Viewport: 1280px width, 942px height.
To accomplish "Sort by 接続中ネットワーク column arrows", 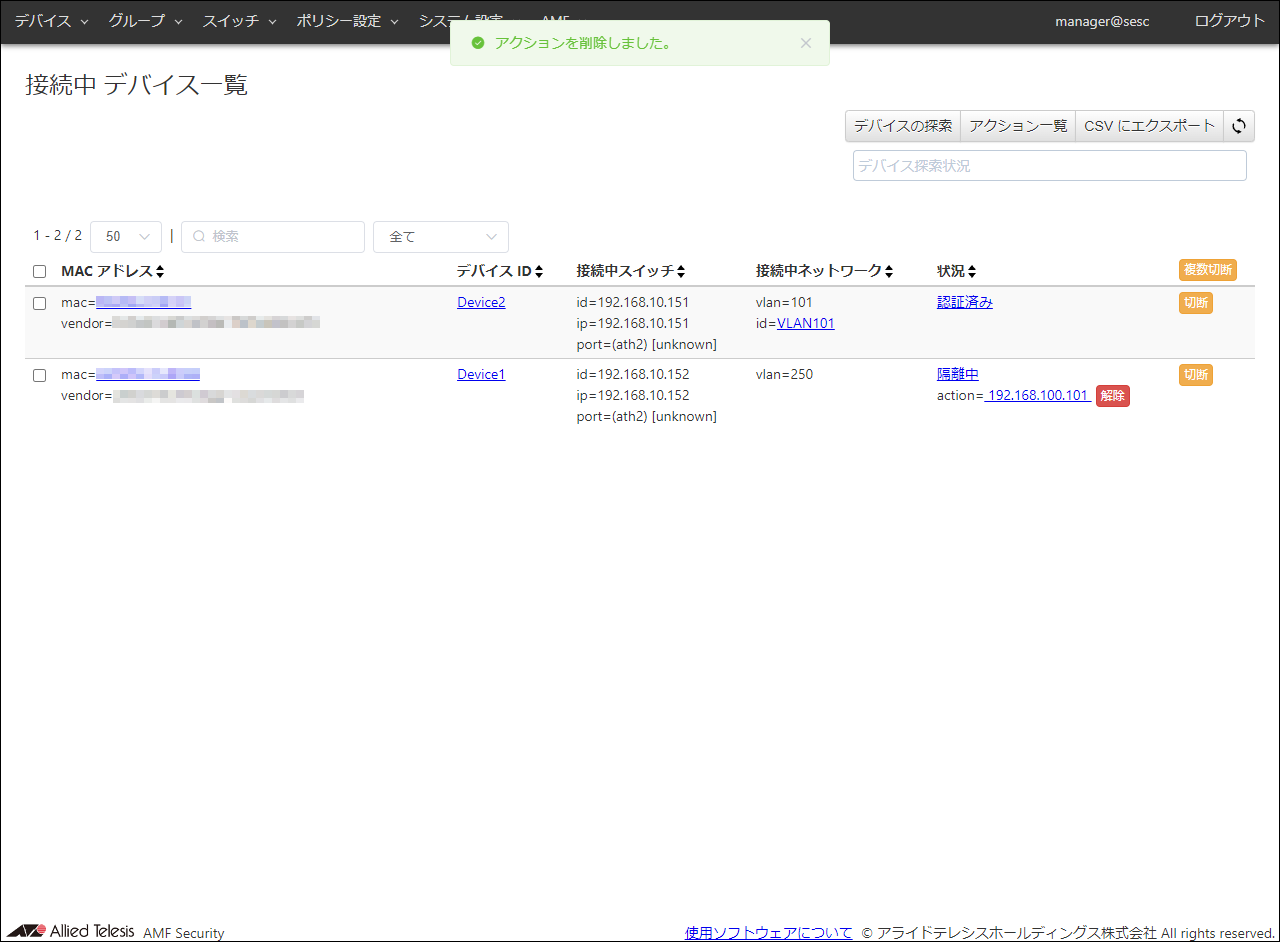I will [888, 272].
